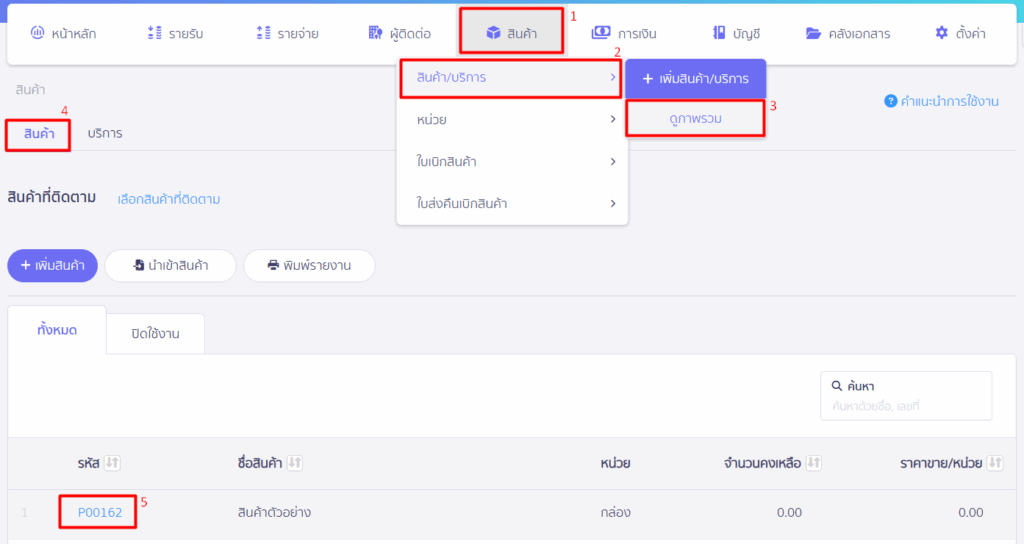Click the sort icon beside รหัส column
This screenshot has height=544, width=1024.
click(113, 463)
